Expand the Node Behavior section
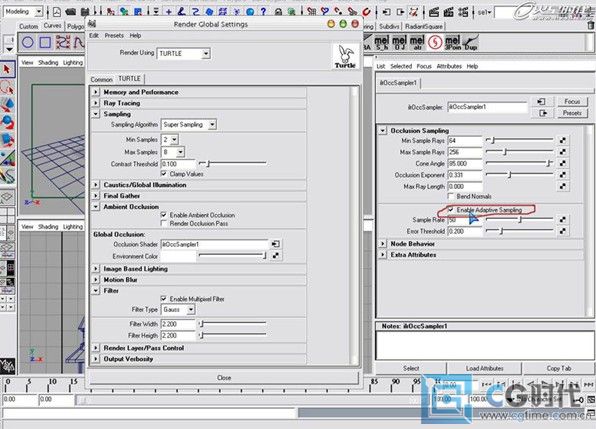 [x=383, y=244]
